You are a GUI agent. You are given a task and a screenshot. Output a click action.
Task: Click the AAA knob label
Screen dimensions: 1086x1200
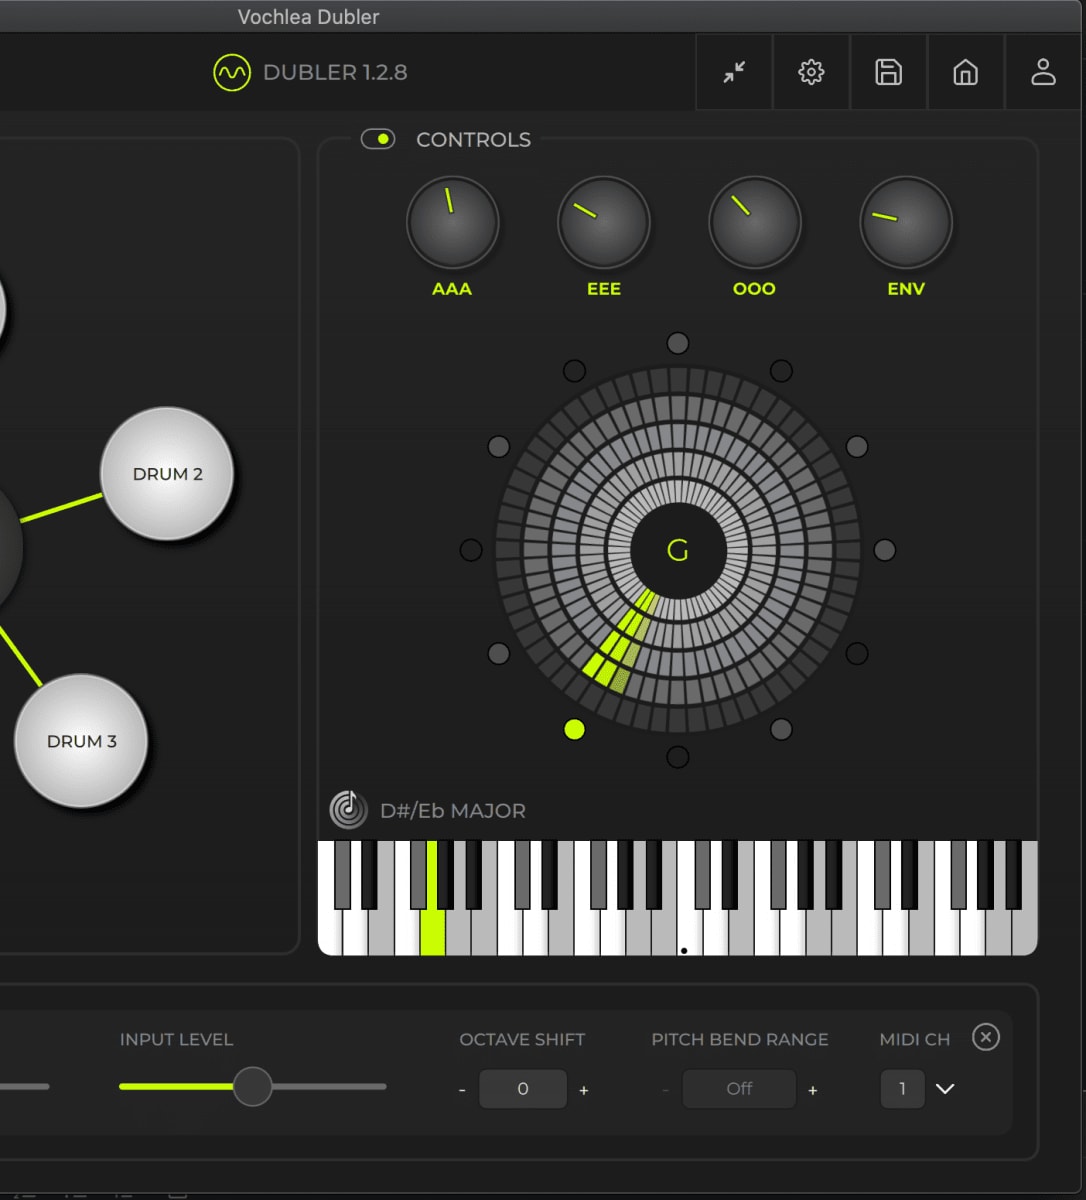tap(452, 289)
